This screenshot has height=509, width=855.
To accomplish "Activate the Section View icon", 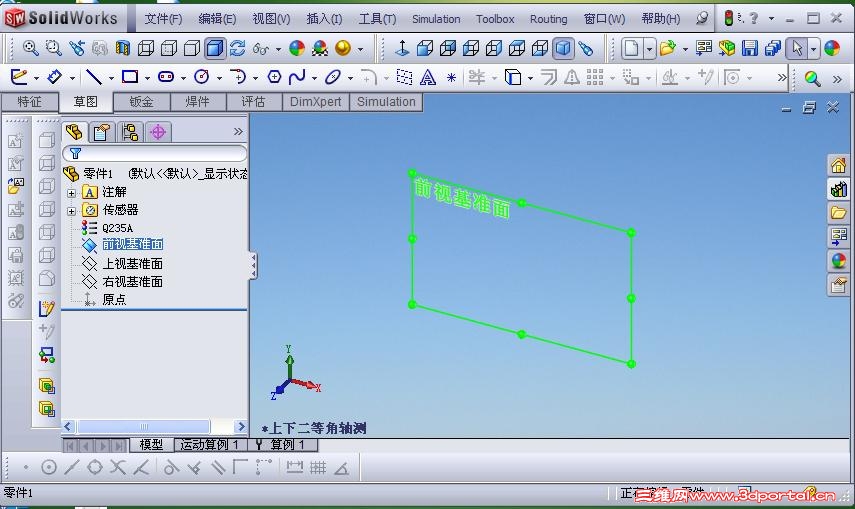I will pos(123,49).
